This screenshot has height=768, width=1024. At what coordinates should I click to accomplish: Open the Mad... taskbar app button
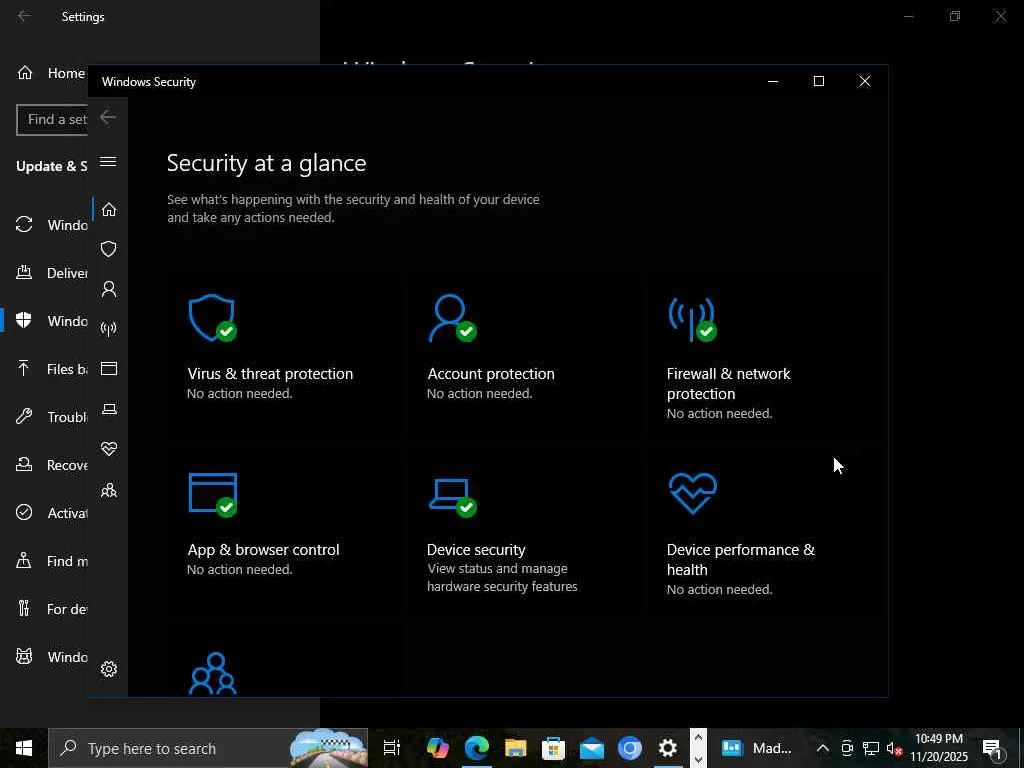[x=758, y=748]
